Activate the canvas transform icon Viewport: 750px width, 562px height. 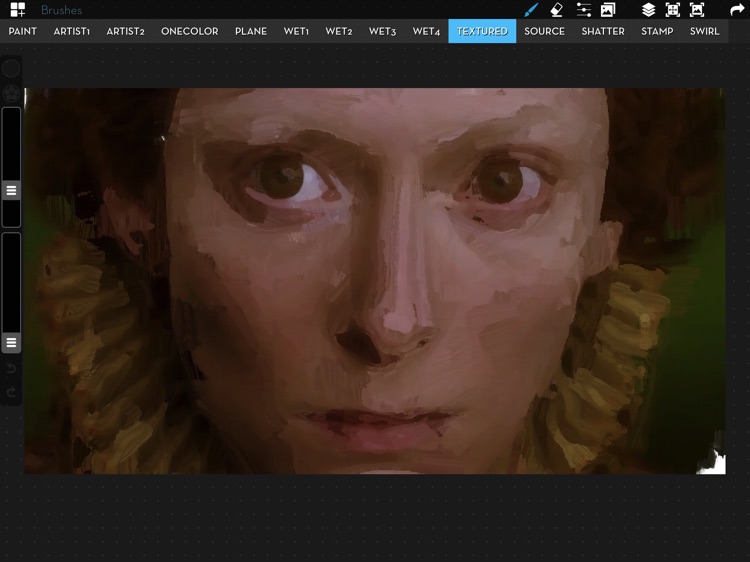(x=673, y=10)
